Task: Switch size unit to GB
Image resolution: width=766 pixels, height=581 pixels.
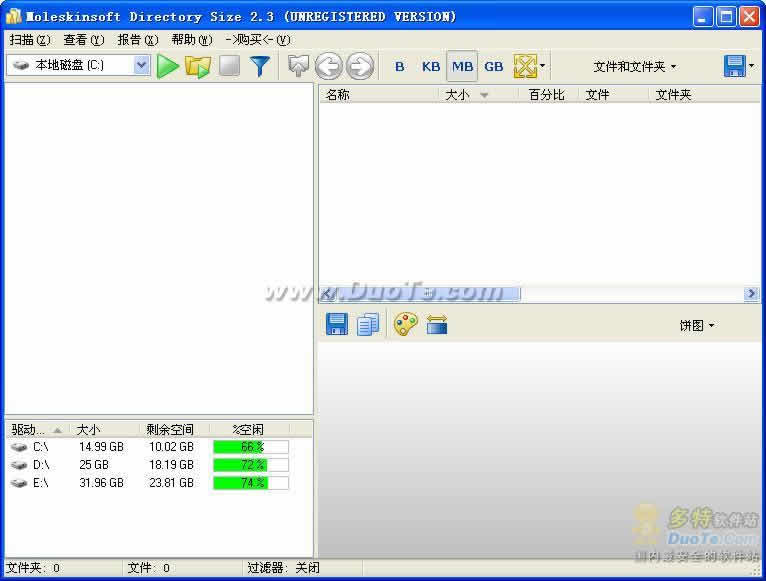Action: (493, 66)
